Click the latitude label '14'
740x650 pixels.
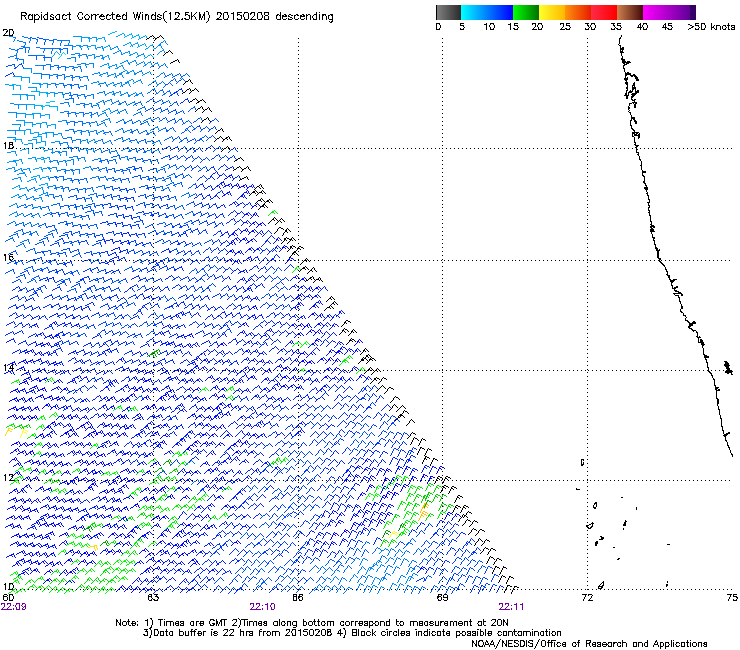[8, 368]
